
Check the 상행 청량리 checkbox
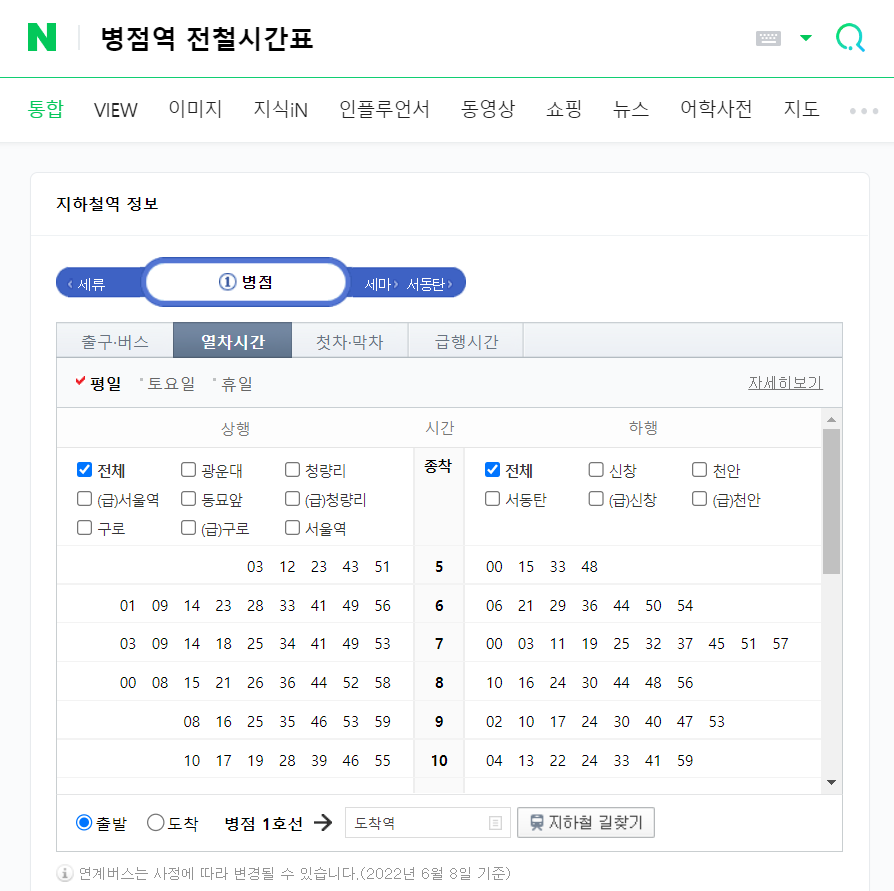coord(292,470)
